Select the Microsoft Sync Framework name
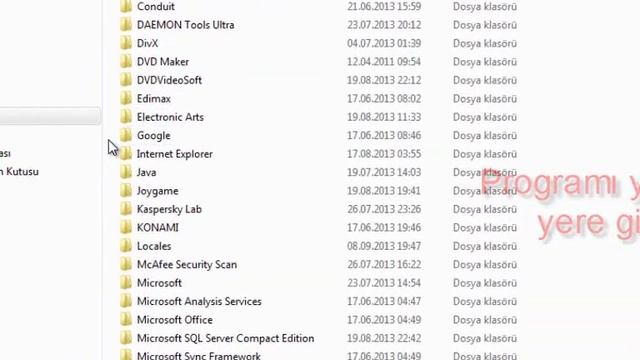 click(199, 356)
